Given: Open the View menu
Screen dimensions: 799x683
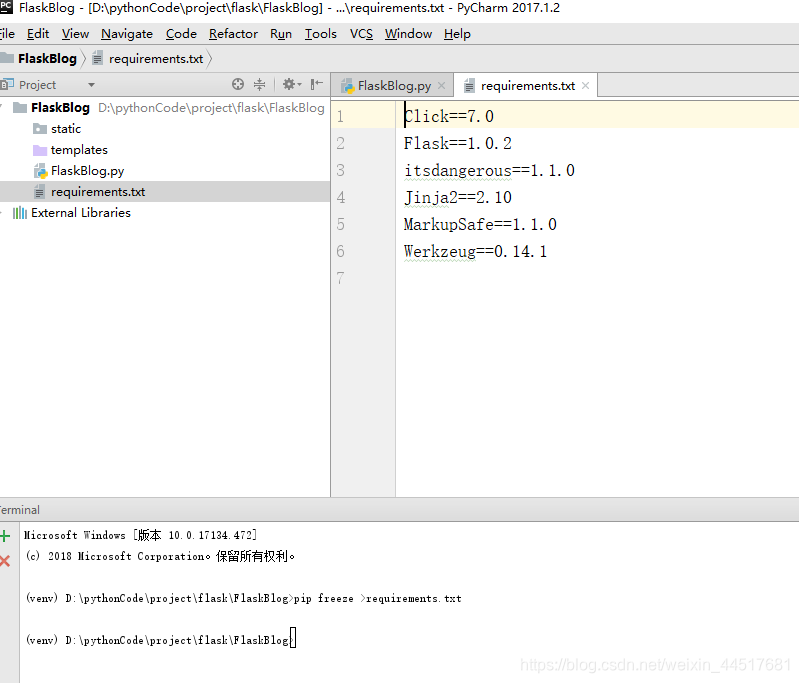Looking at the screenshot, I should pos(75,34).
